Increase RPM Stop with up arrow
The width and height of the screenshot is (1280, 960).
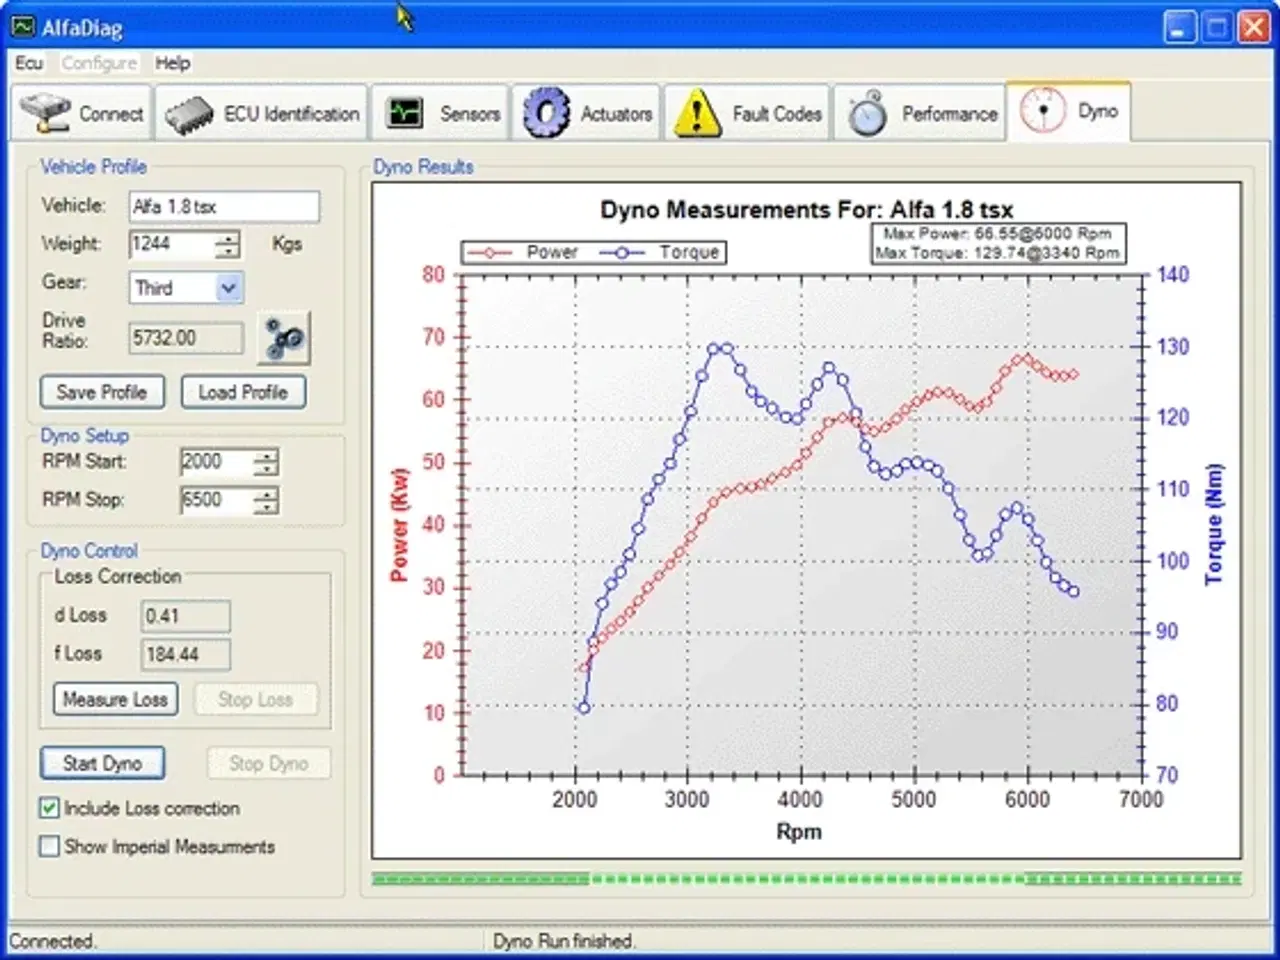click(266, 493)
